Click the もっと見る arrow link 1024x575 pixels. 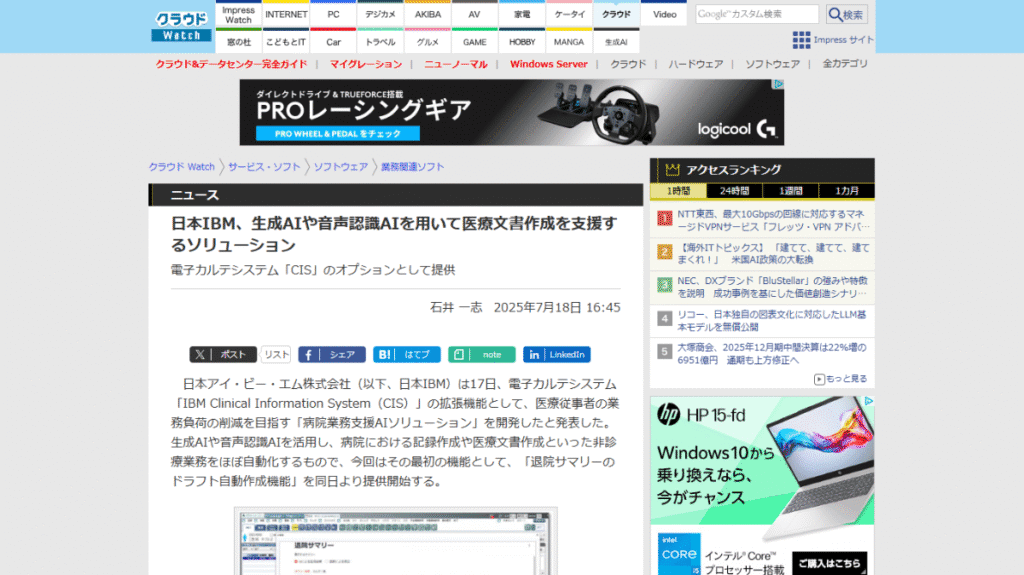tap(840, 379)
